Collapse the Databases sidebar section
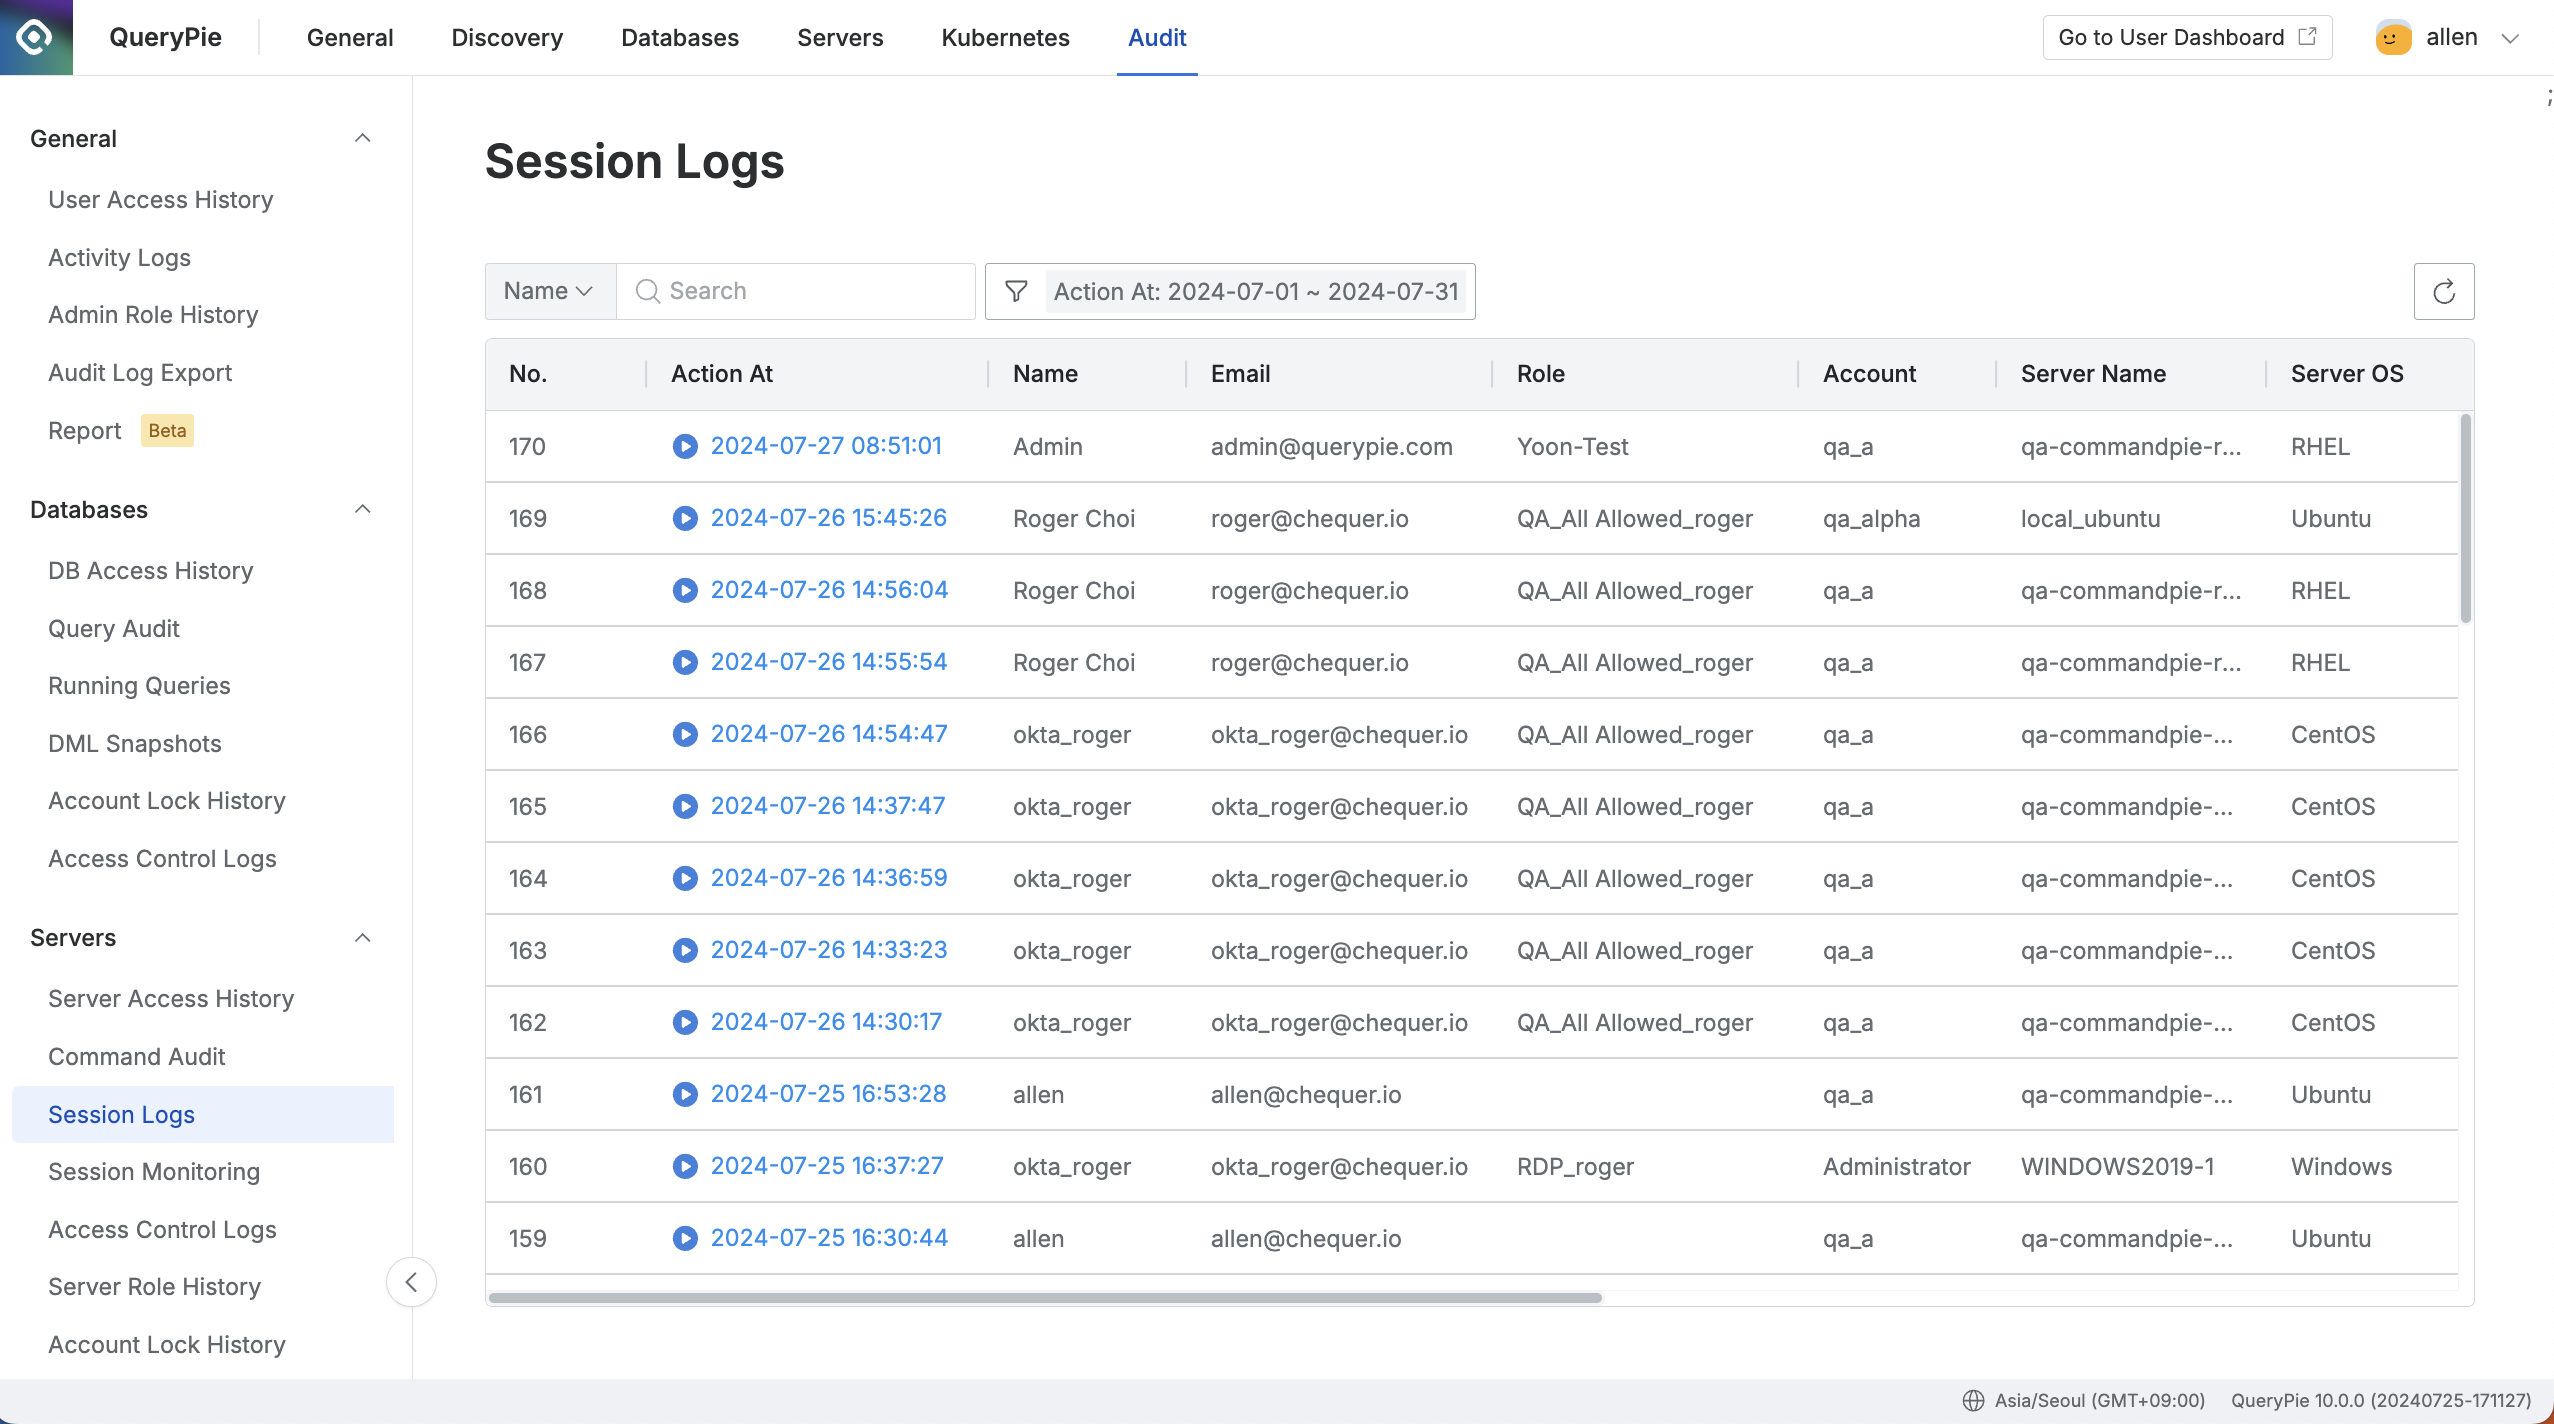The height and width of the screenshot is (1424, 2554). 362,509
